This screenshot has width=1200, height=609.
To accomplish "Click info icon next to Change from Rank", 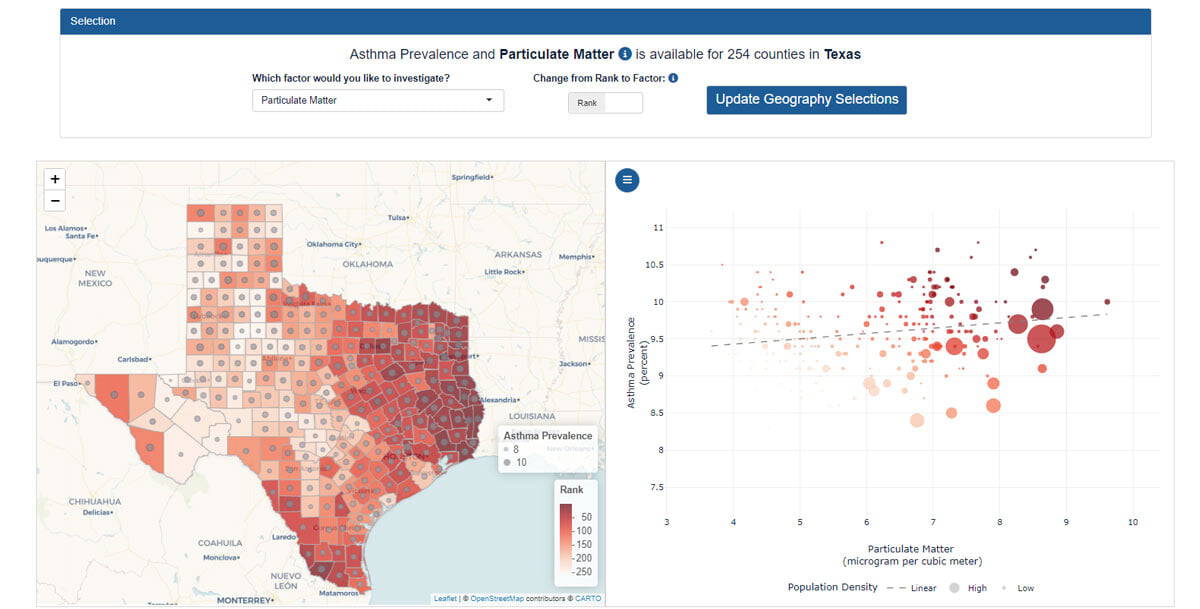I will [x=673, y=78].
